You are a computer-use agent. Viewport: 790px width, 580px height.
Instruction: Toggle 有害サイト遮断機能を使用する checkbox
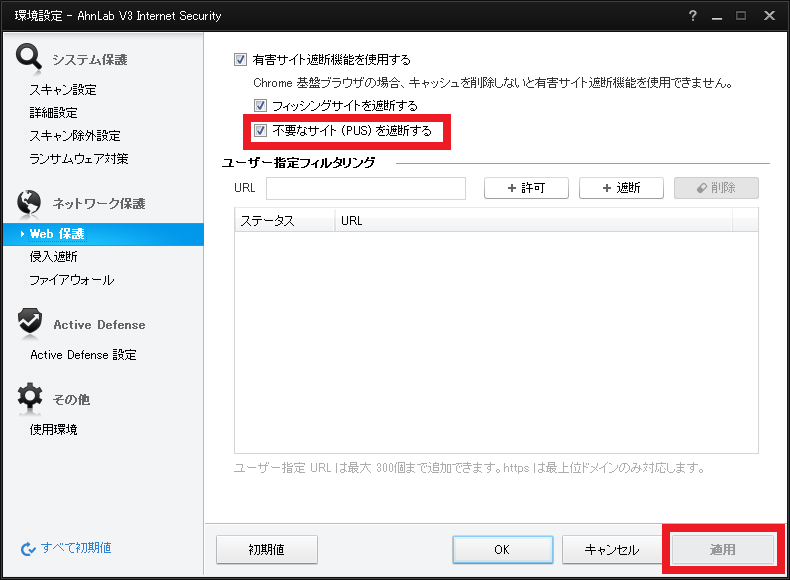click(240, 59)
